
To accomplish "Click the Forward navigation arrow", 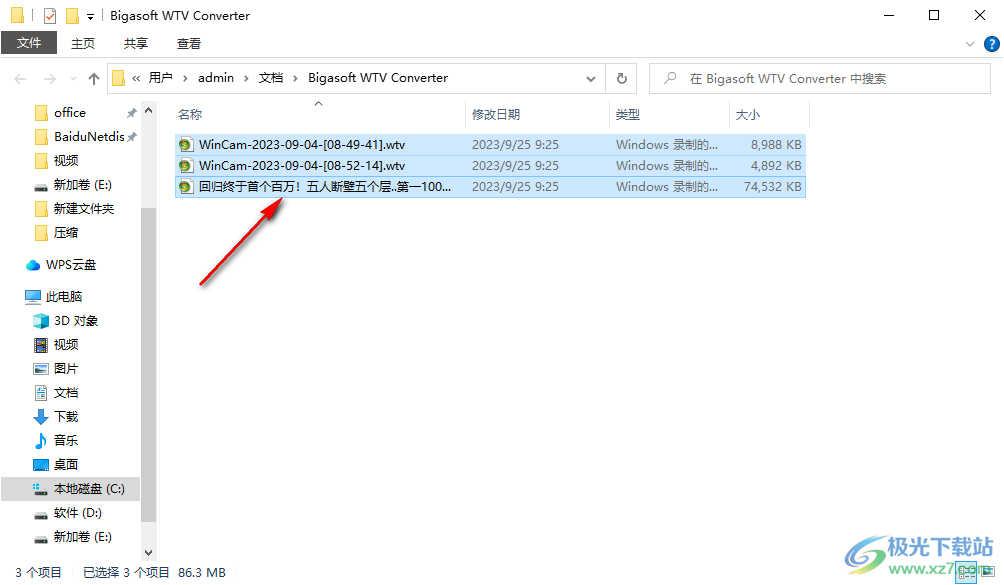I will click(49, 79).
